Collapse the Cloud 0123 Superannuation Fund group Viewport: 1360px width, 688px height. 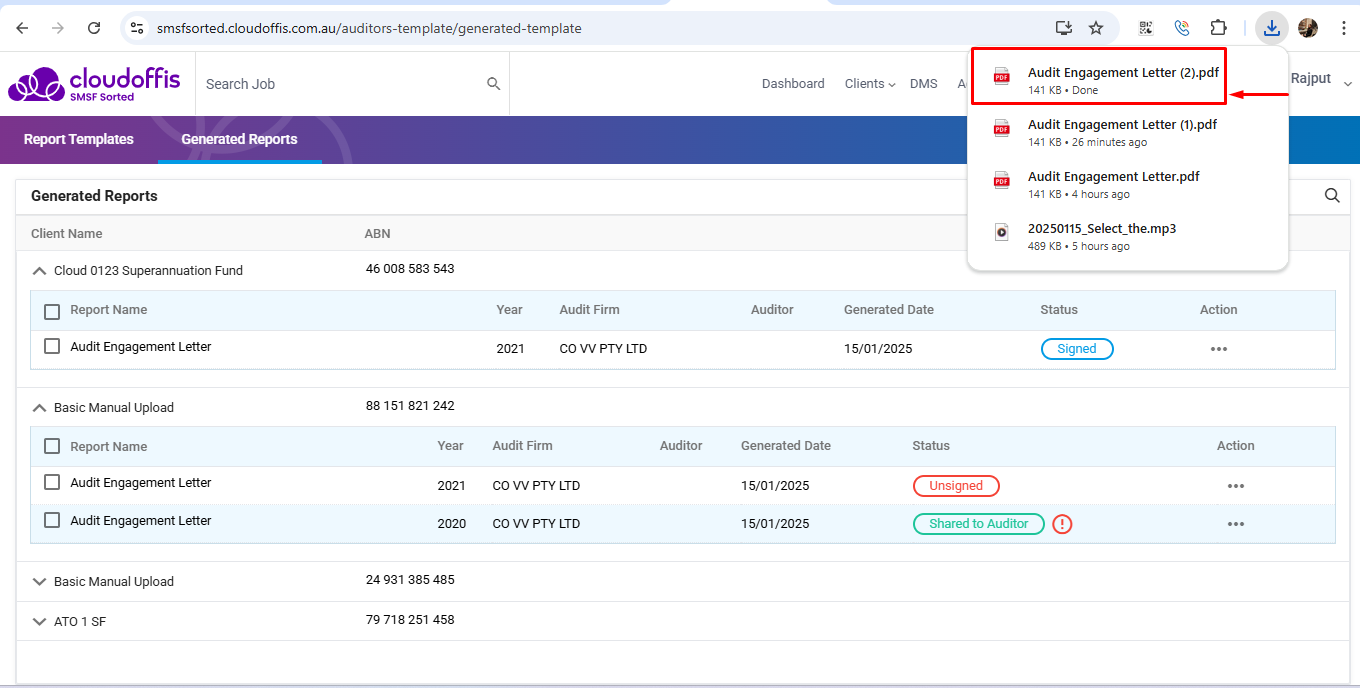40,270
